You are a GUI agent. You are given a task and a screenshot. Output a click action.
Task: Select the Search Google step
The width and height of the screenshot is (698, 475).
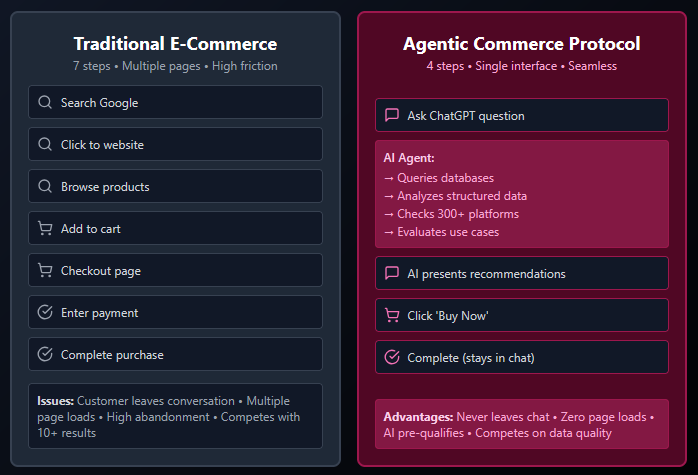click(x=176, y=103)
